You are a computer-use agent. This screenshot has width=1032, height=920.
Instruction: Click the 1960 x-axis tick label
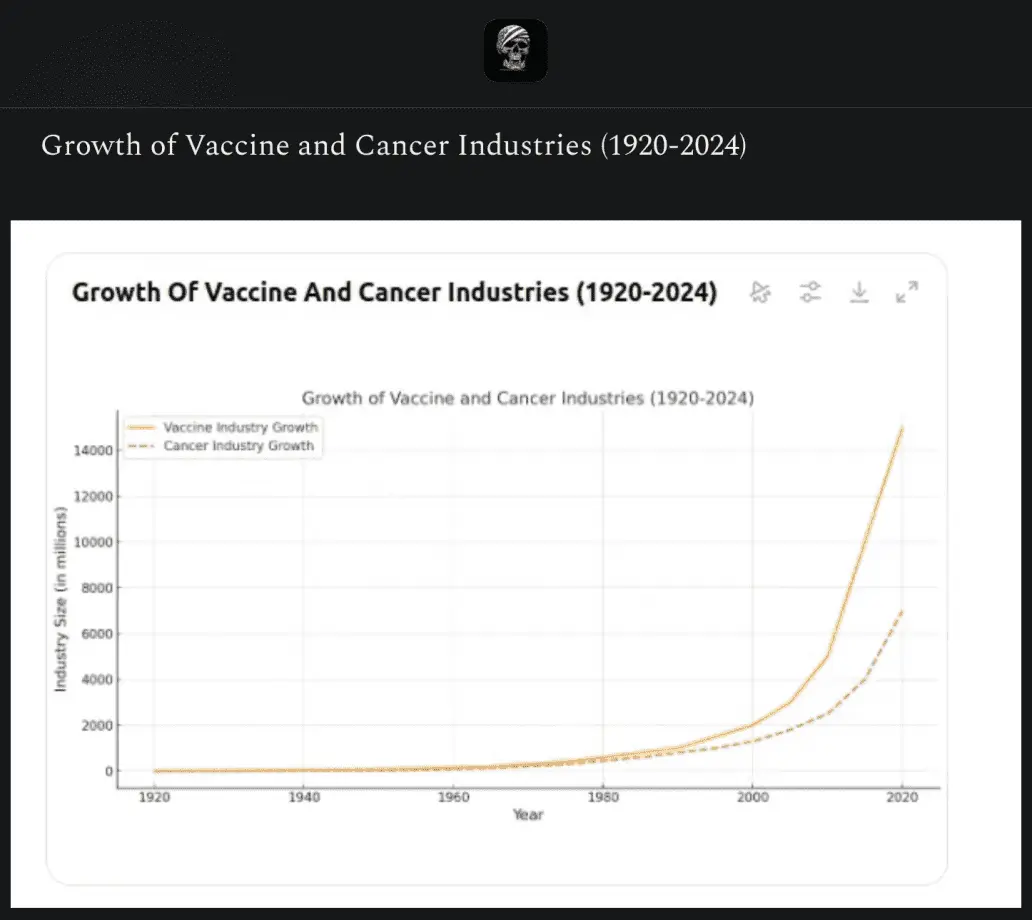453,797
